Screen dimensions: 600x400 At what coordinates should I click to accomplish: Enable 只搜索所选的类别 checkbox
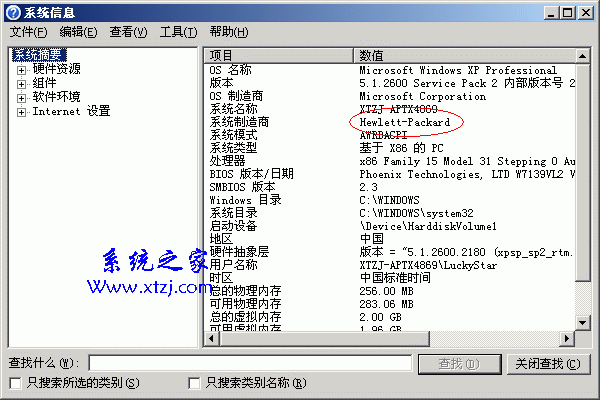click(x=15, y=383)
